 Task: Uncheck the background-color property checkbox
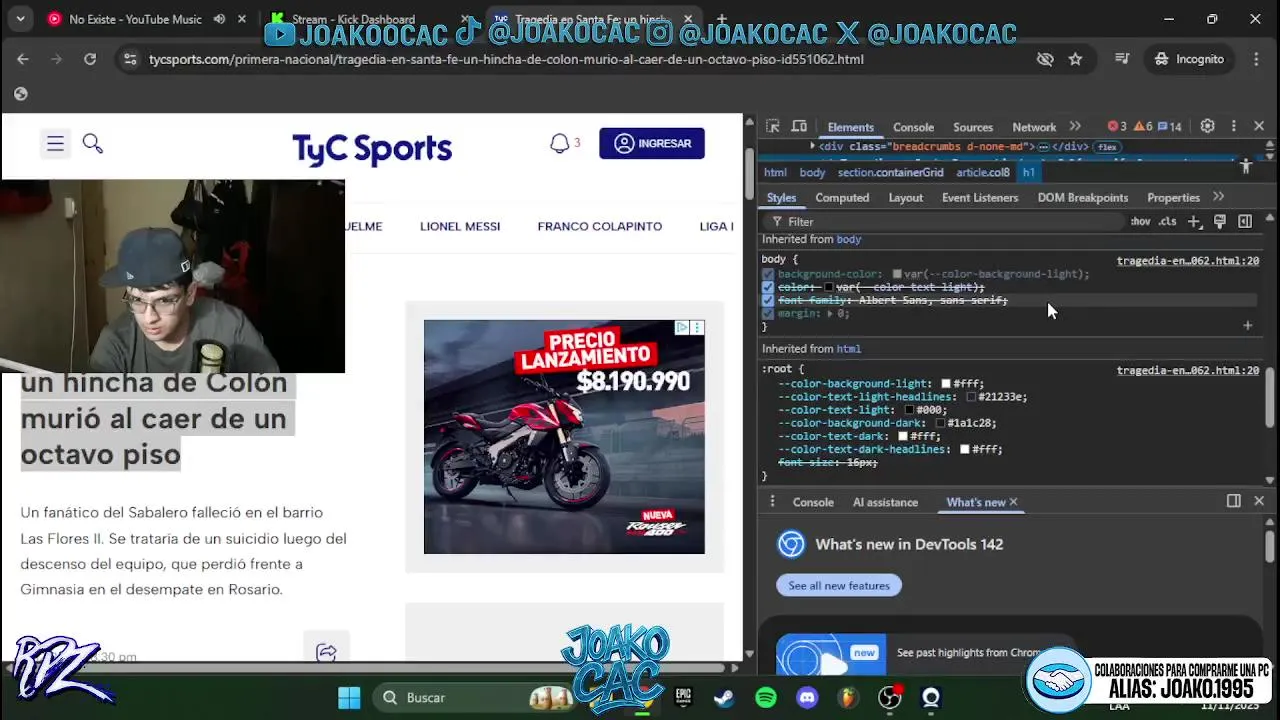coord(768,274)
